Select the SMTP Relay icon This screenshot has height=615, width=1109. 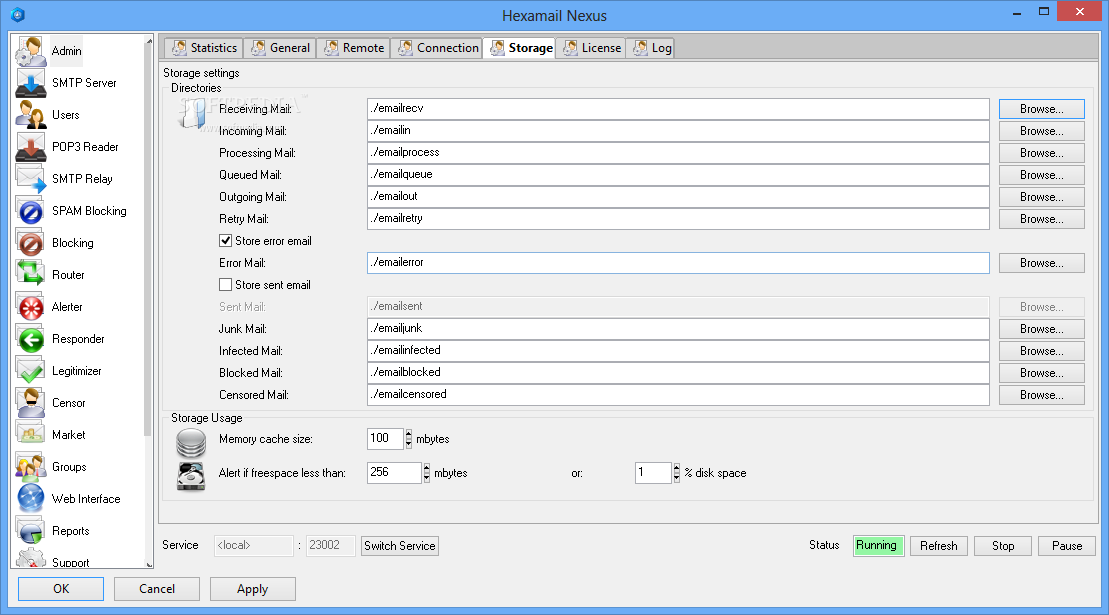coord(30,179)
